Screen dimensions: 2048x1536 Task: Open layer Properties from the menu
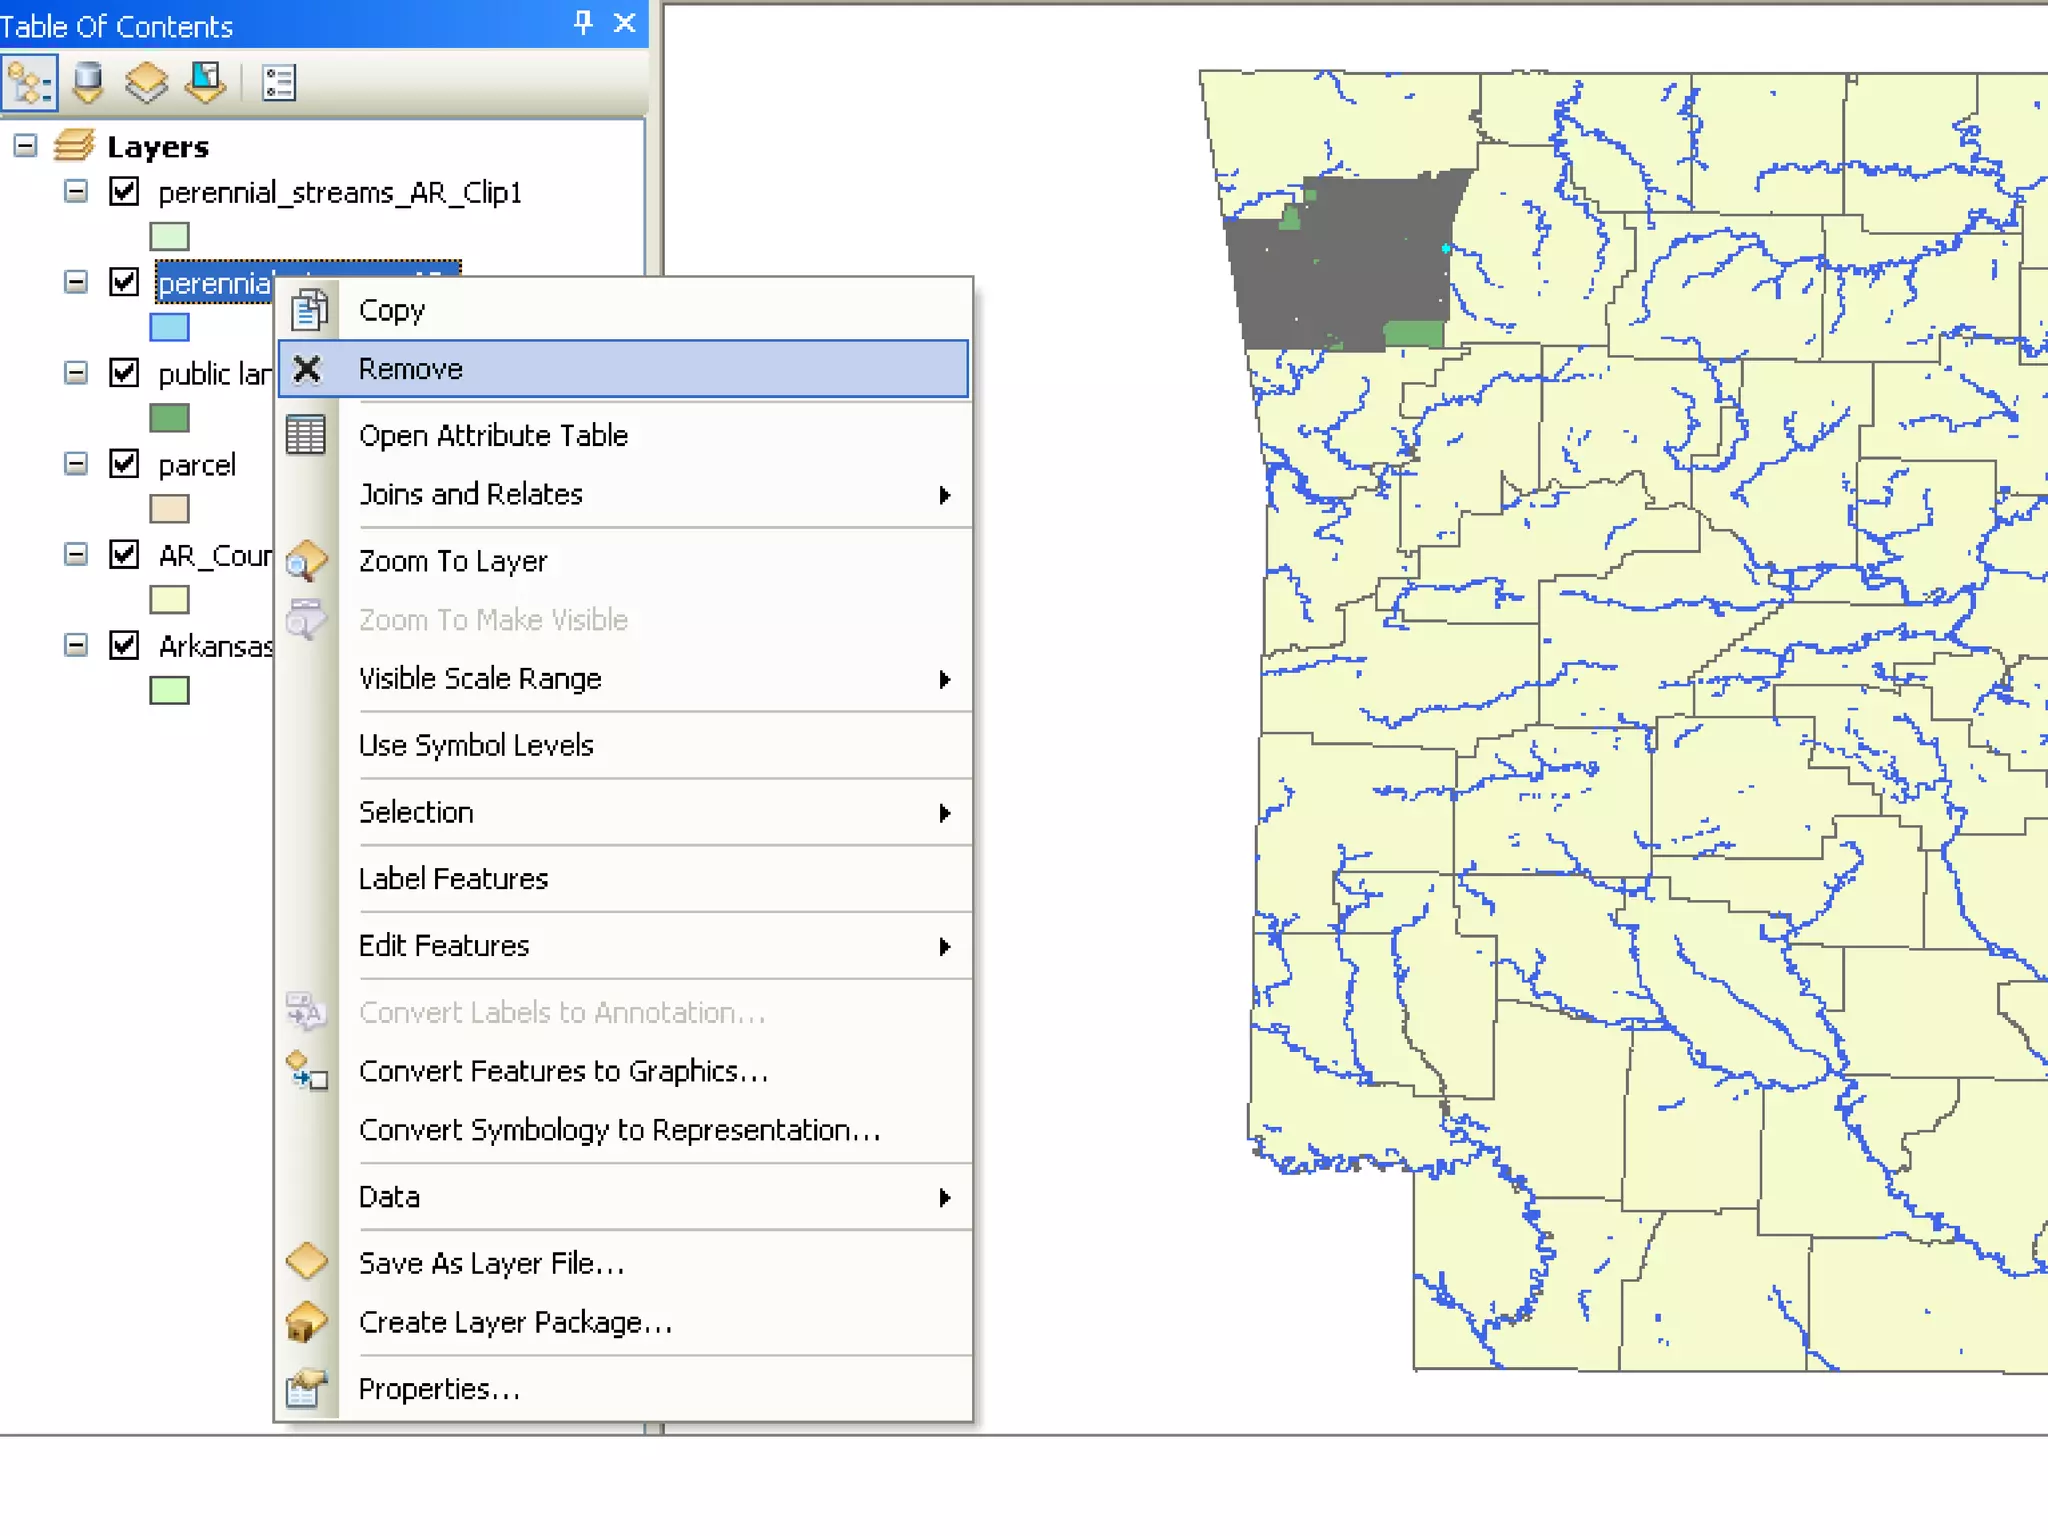[x=439, y=1389]
